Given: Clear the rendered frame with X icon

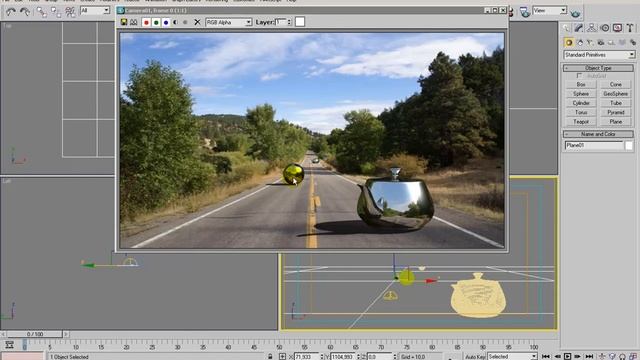Looking at the screenshot, I should tap(197, 22).
